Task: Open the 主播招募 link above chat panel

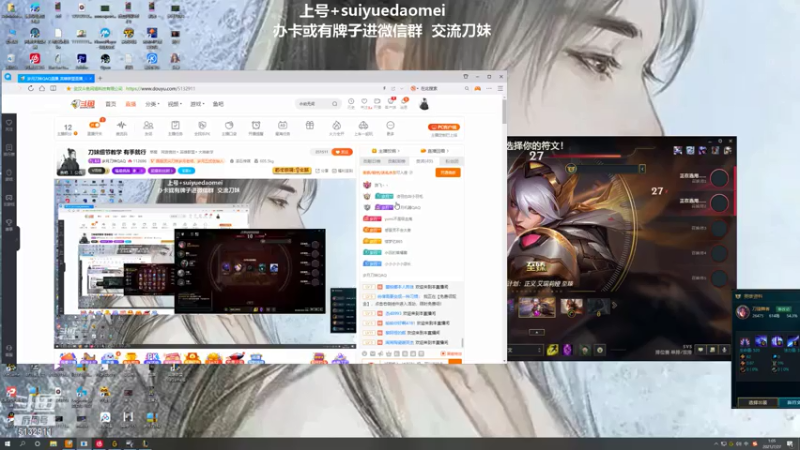Action: pos(386,151)
